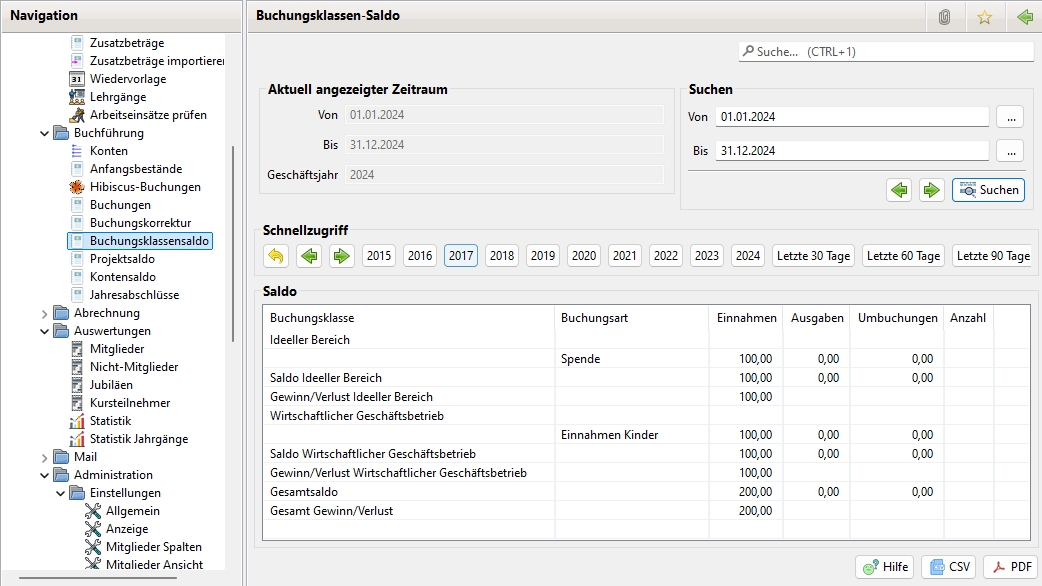Click the search text field
The image size is (1042, 586).
point(886,51)
